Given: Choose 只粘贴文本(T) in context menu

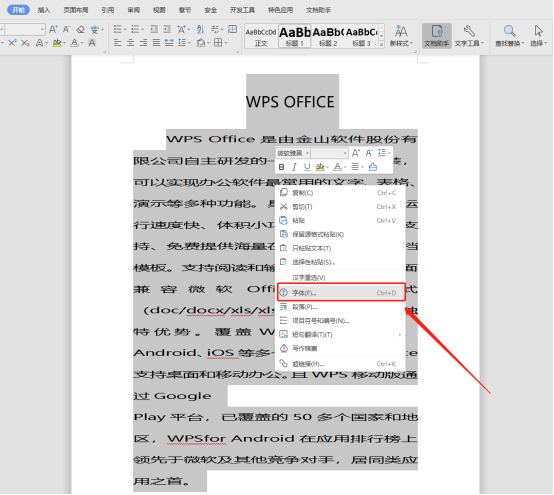Looking at the screenshot, I should 340,248.
